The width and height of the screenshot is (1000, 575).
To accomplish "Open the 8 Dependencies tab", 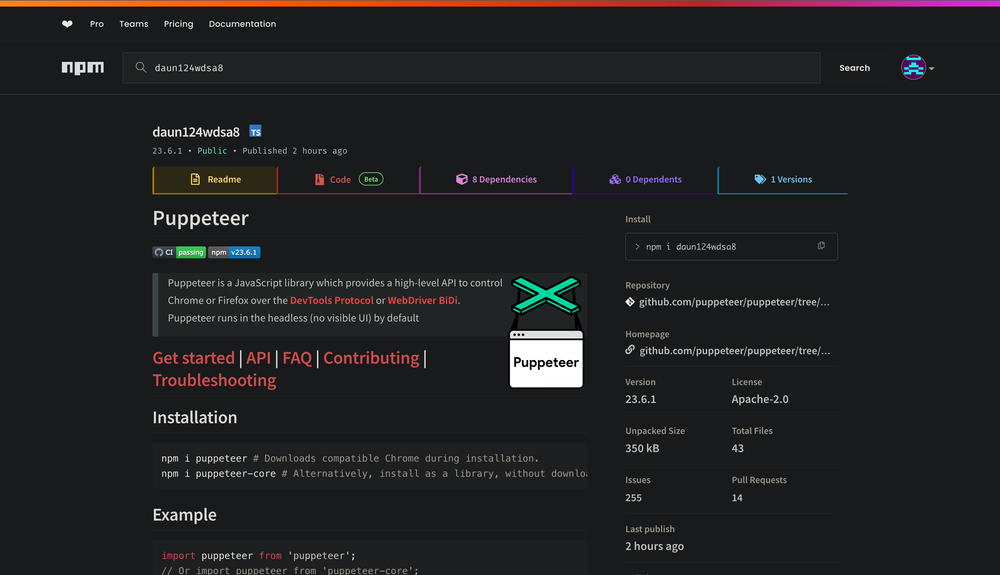I will pyautogui.click(x=496, y=180).
